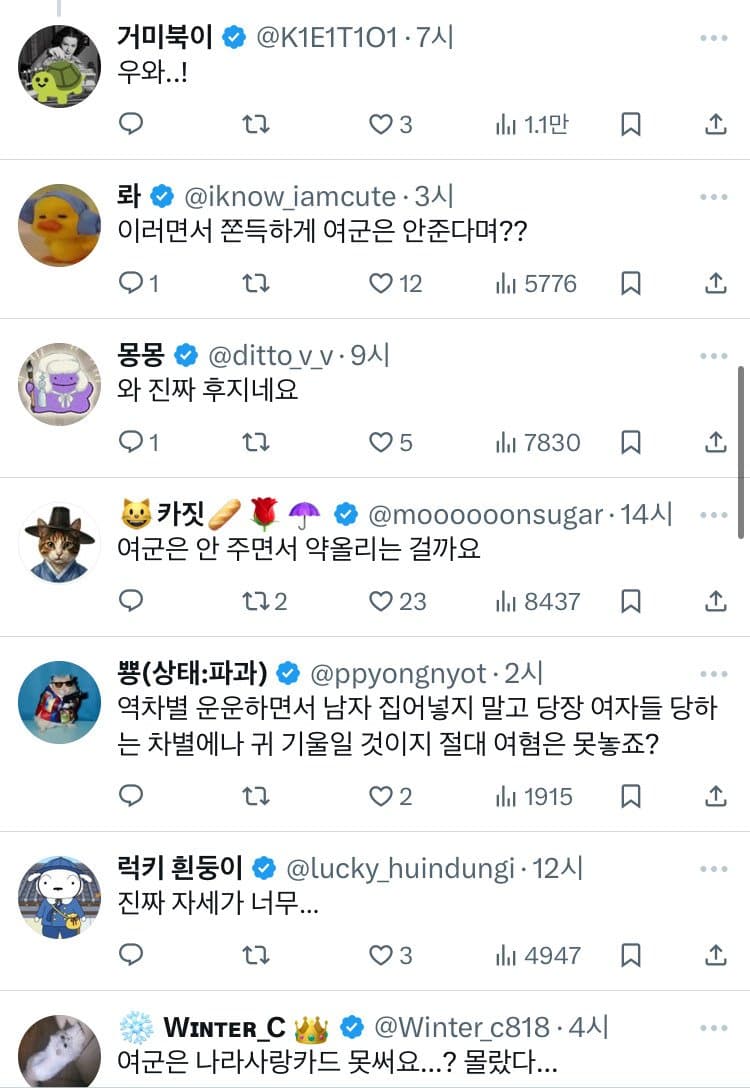The width and height of the screenshot is (750, 1088).
Task: Open the @lucky_huindungi profile link
Action: click(400, 867)
